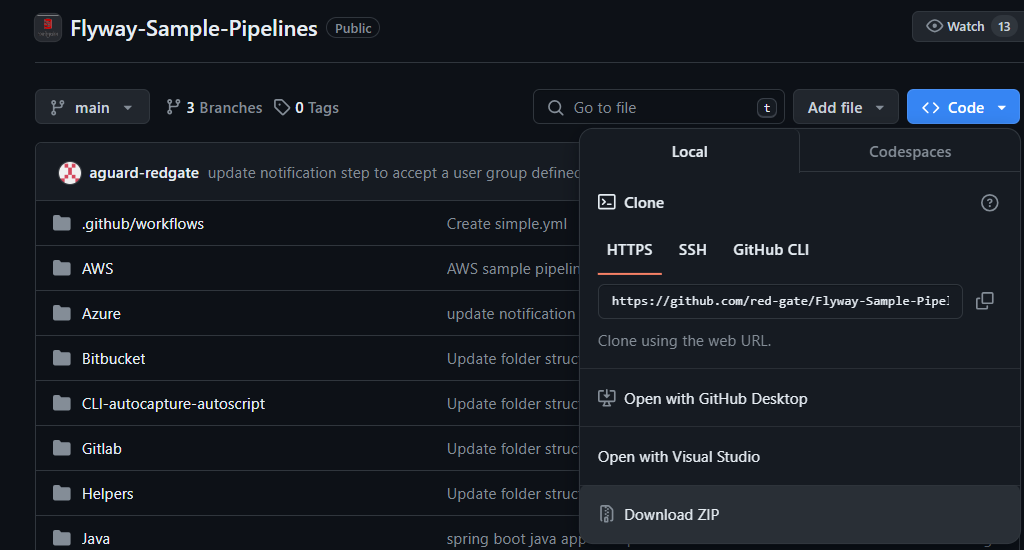
Task: Choose Download ZIP
Action: (800, 514)
